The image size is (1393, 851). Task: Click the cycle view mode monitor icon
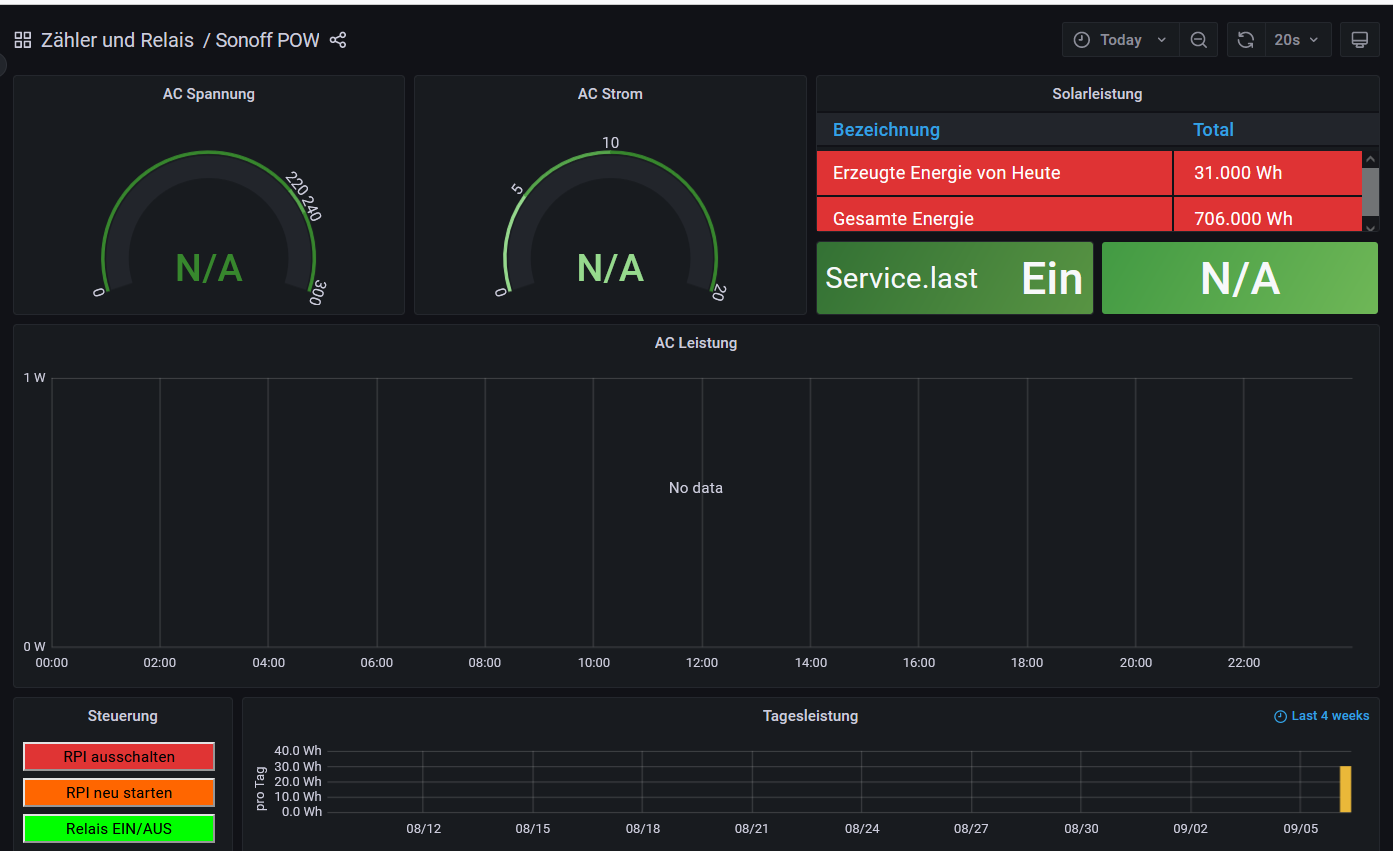pyautogui.click(x=1359, y=40)
